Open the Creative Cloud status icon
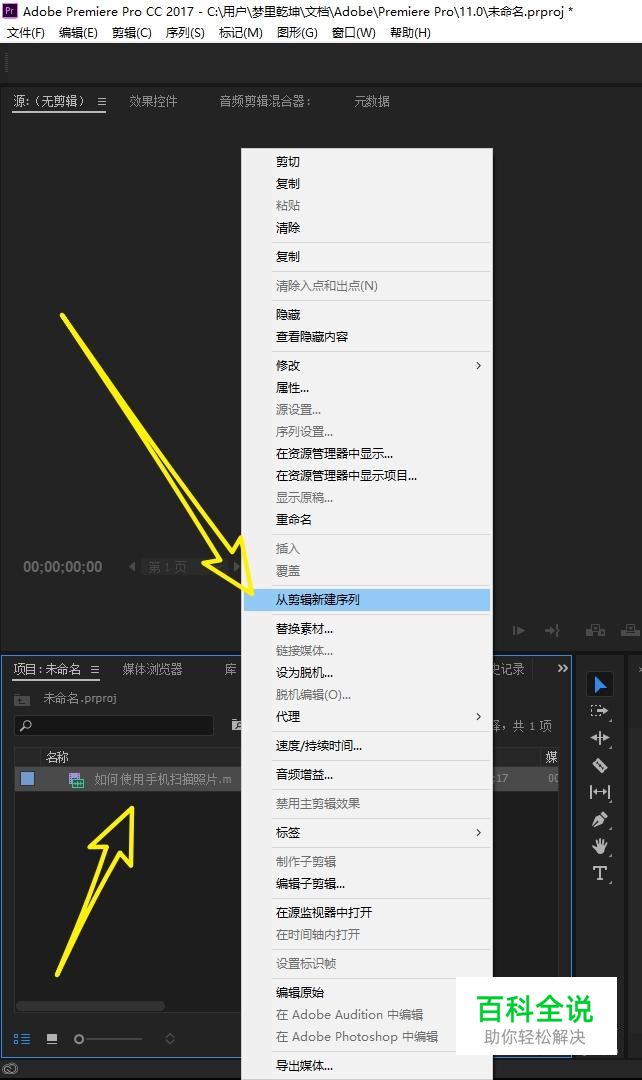642x1080 pixels. [10, 1070]
